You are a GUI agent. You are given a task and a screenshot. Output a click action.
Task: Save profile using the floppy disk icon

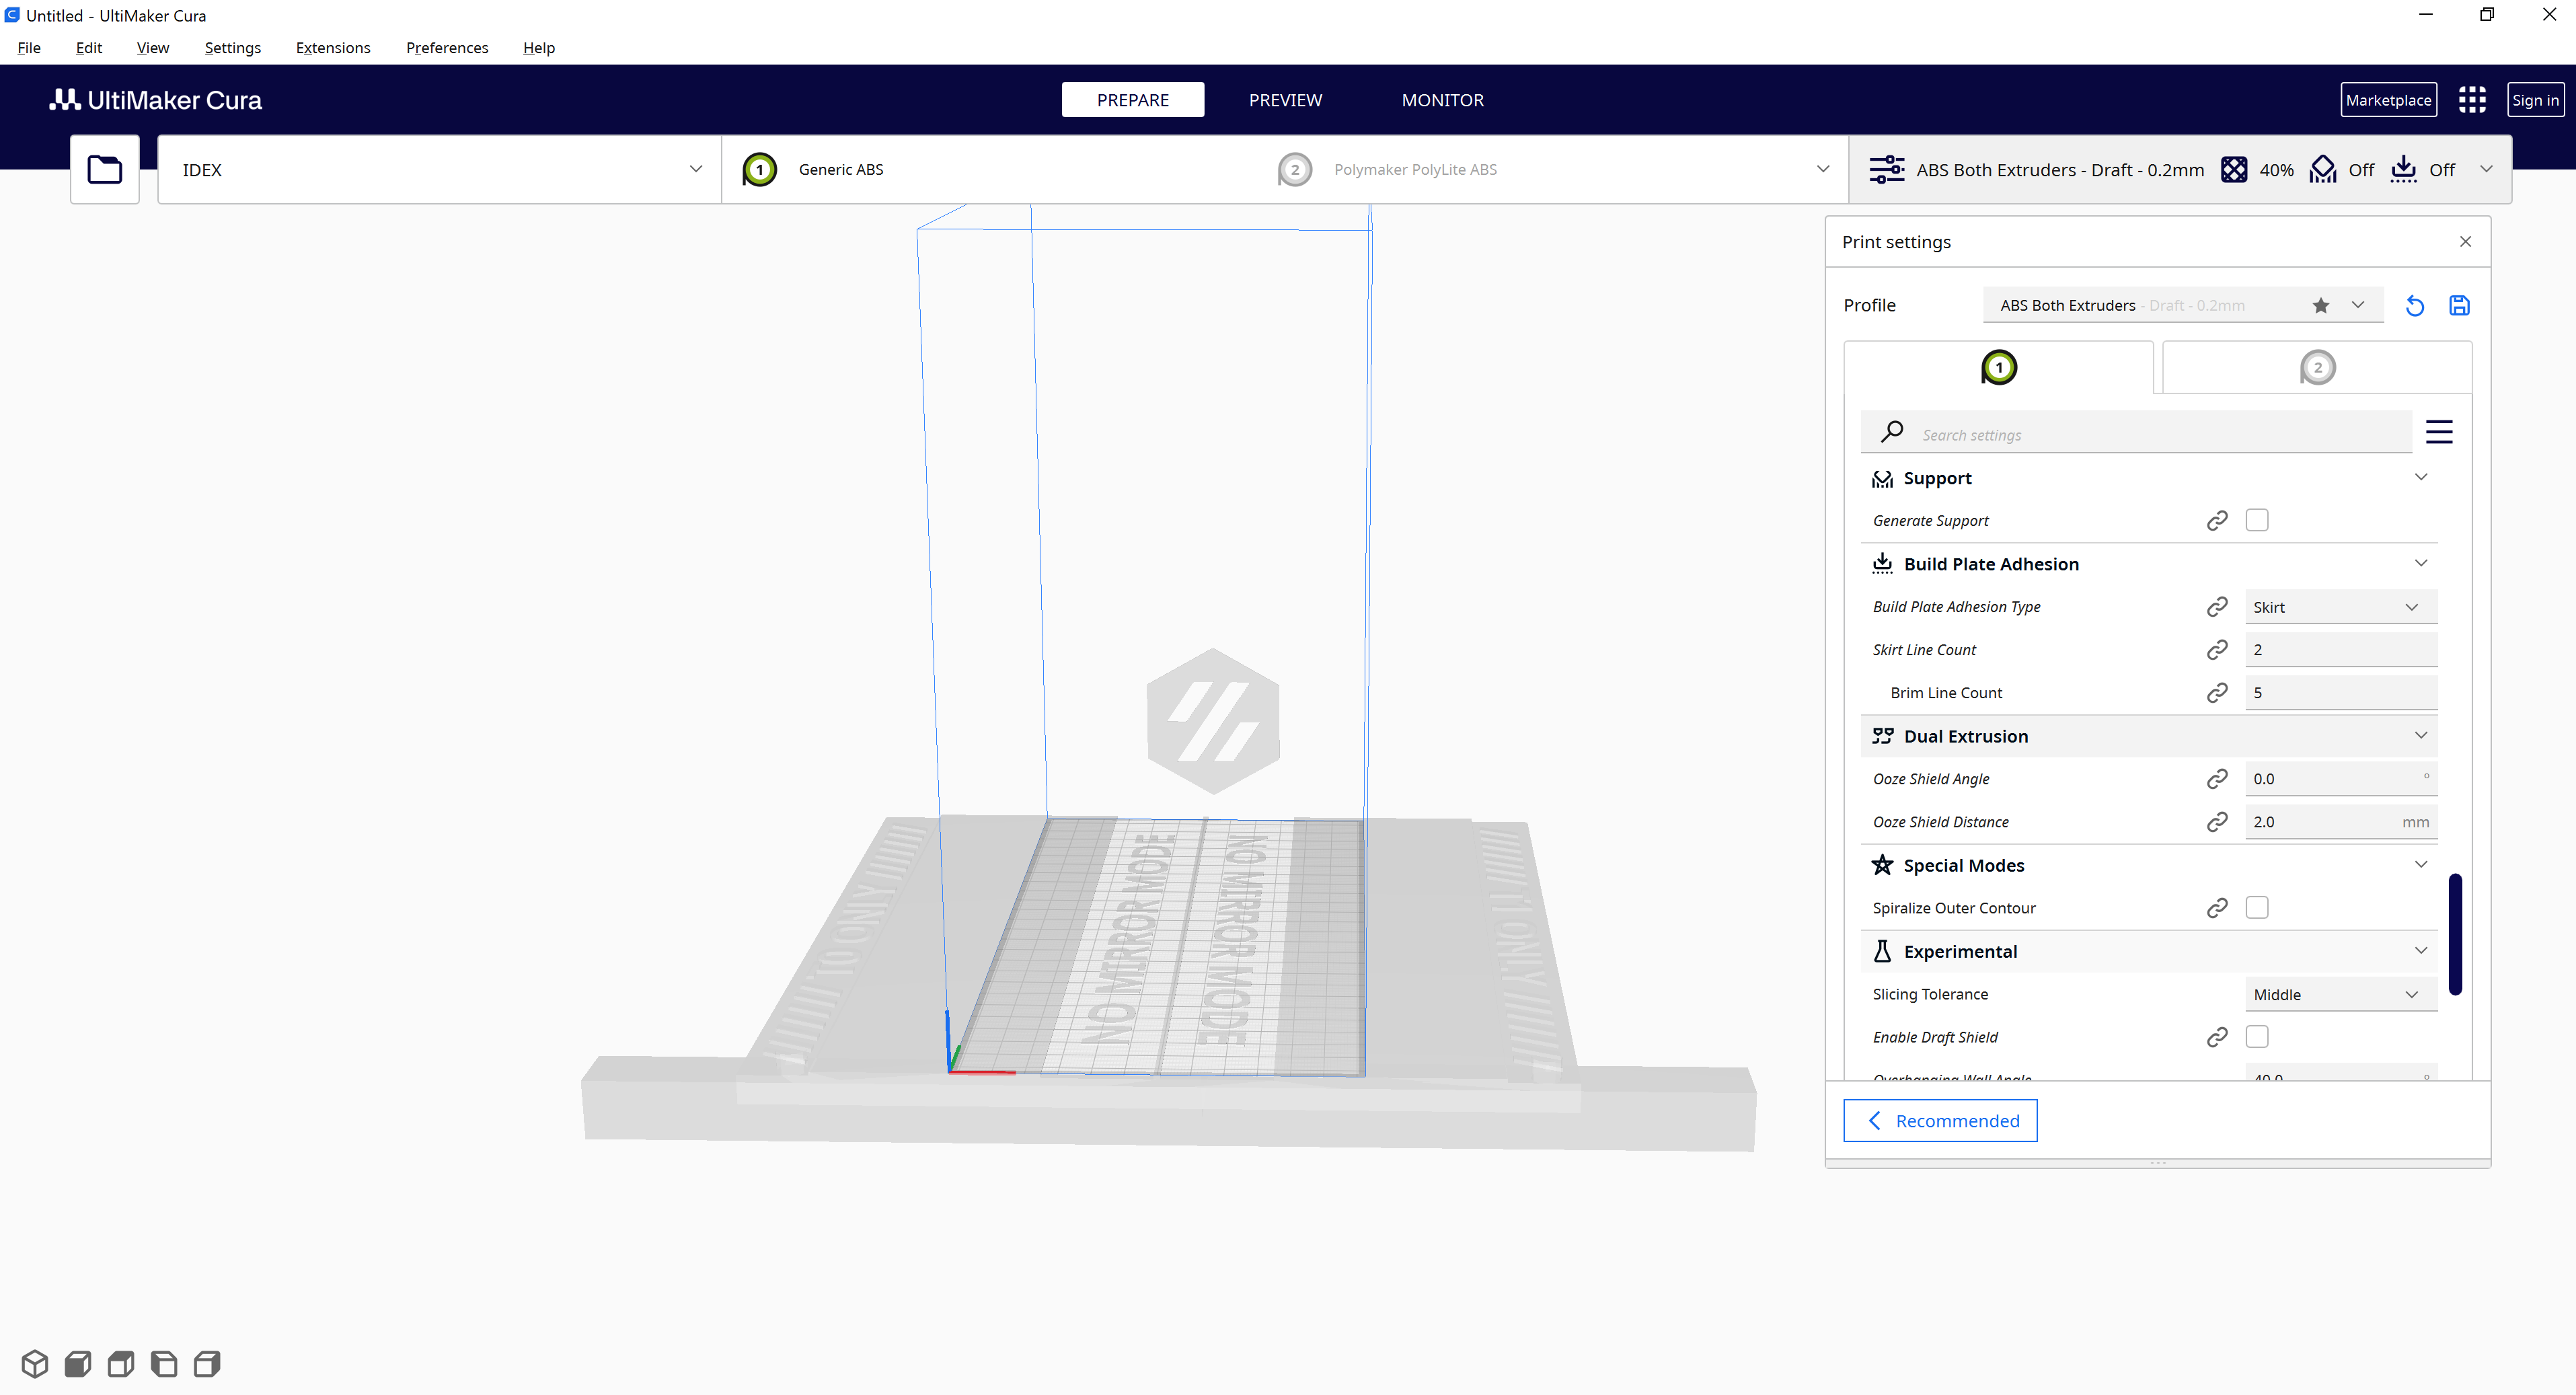click(2459, 306)
